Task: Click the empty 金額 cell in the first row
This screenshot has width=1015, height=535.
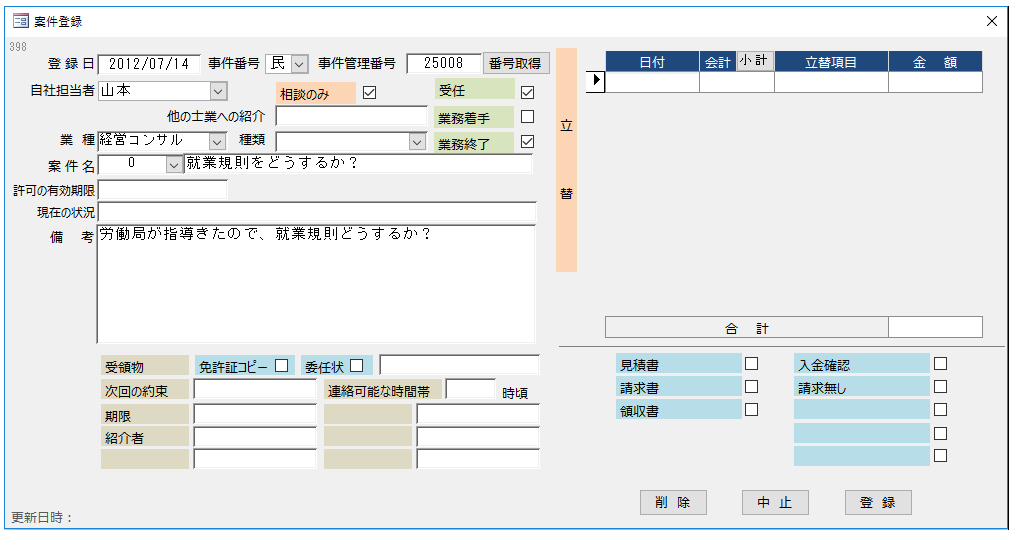Action: [935, 82]
